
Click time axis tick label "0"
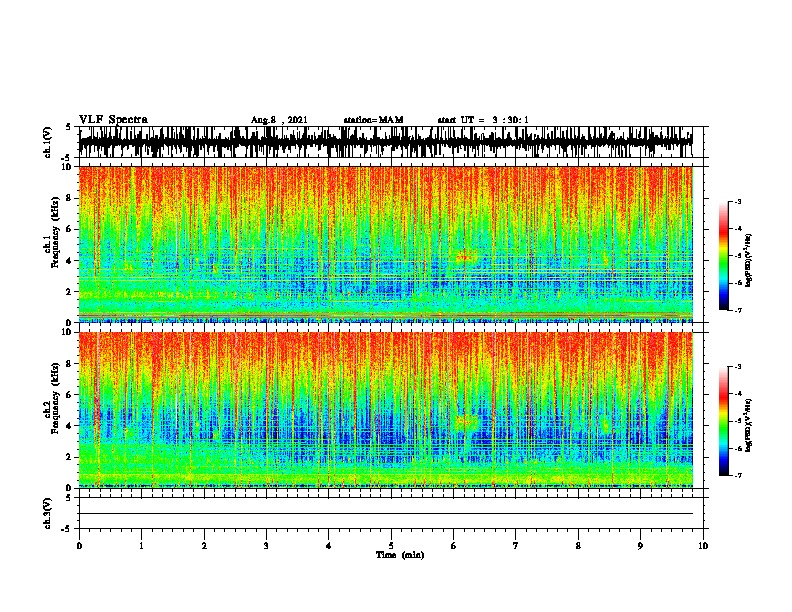pos(79,546)
